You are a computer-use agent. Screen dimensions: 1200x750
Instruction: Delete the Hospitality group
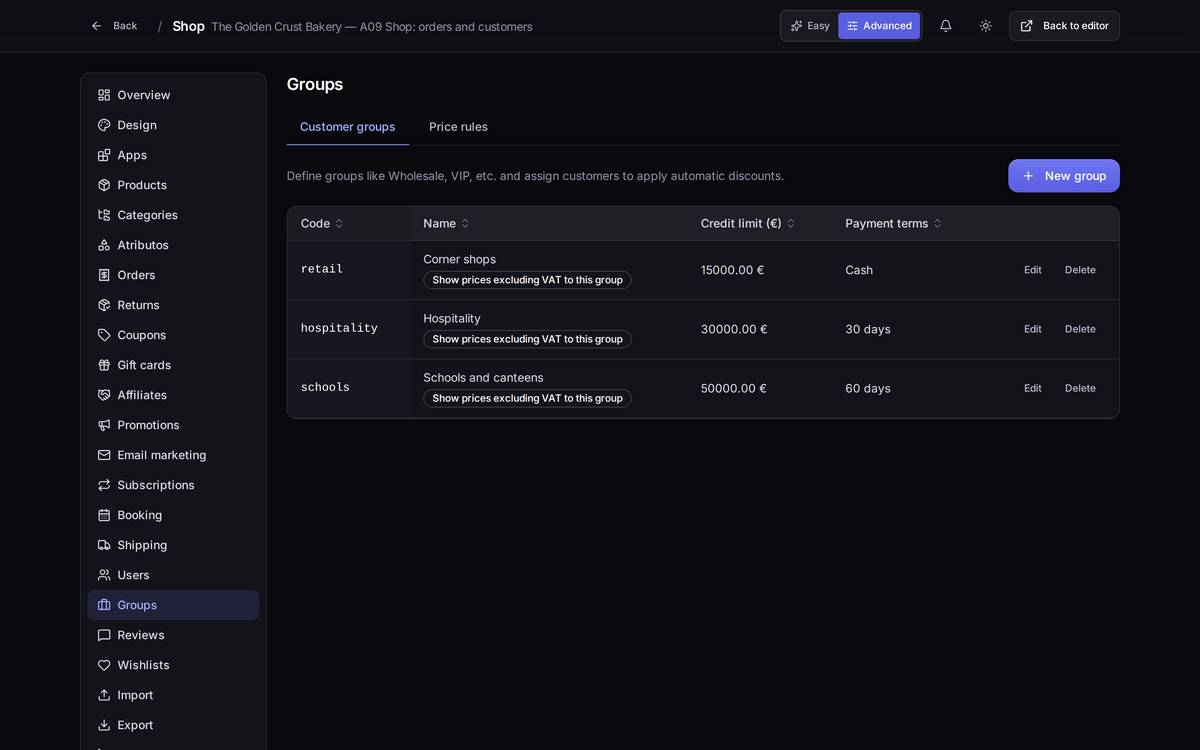(1080, 329)
